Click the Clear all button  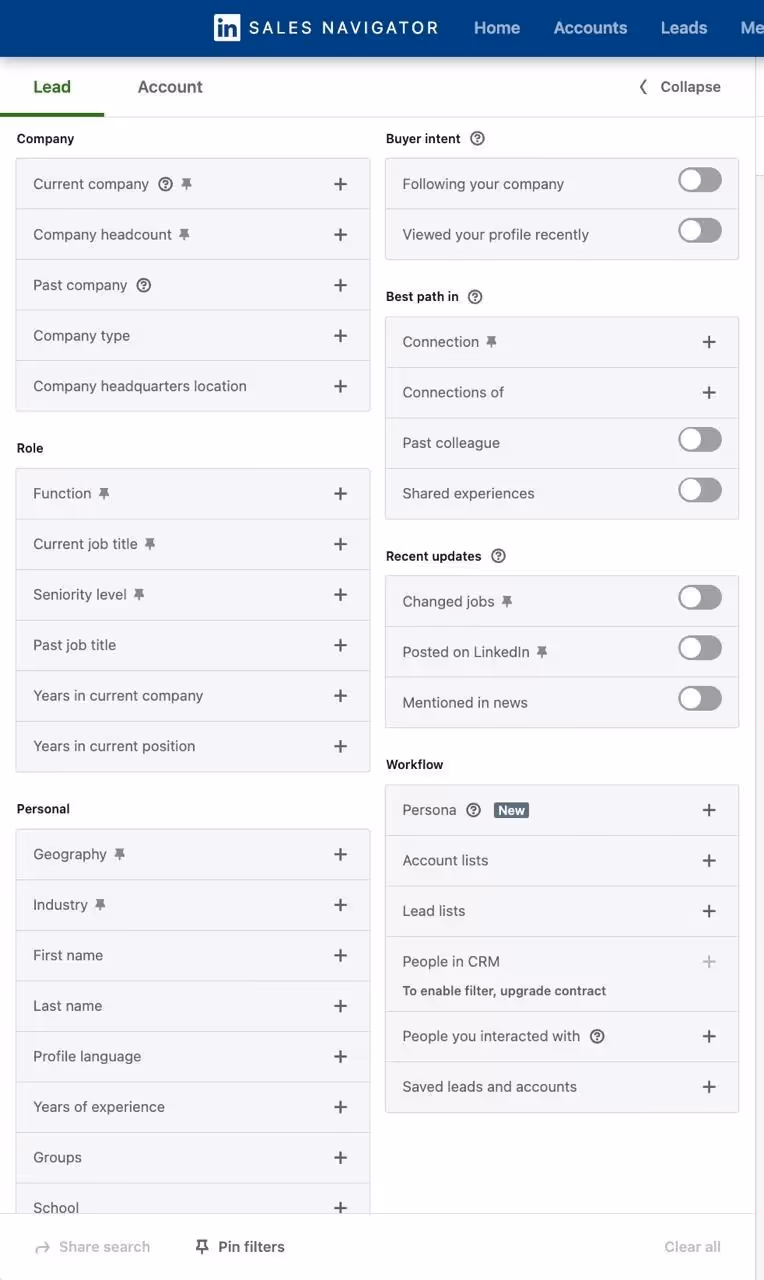692,1246
